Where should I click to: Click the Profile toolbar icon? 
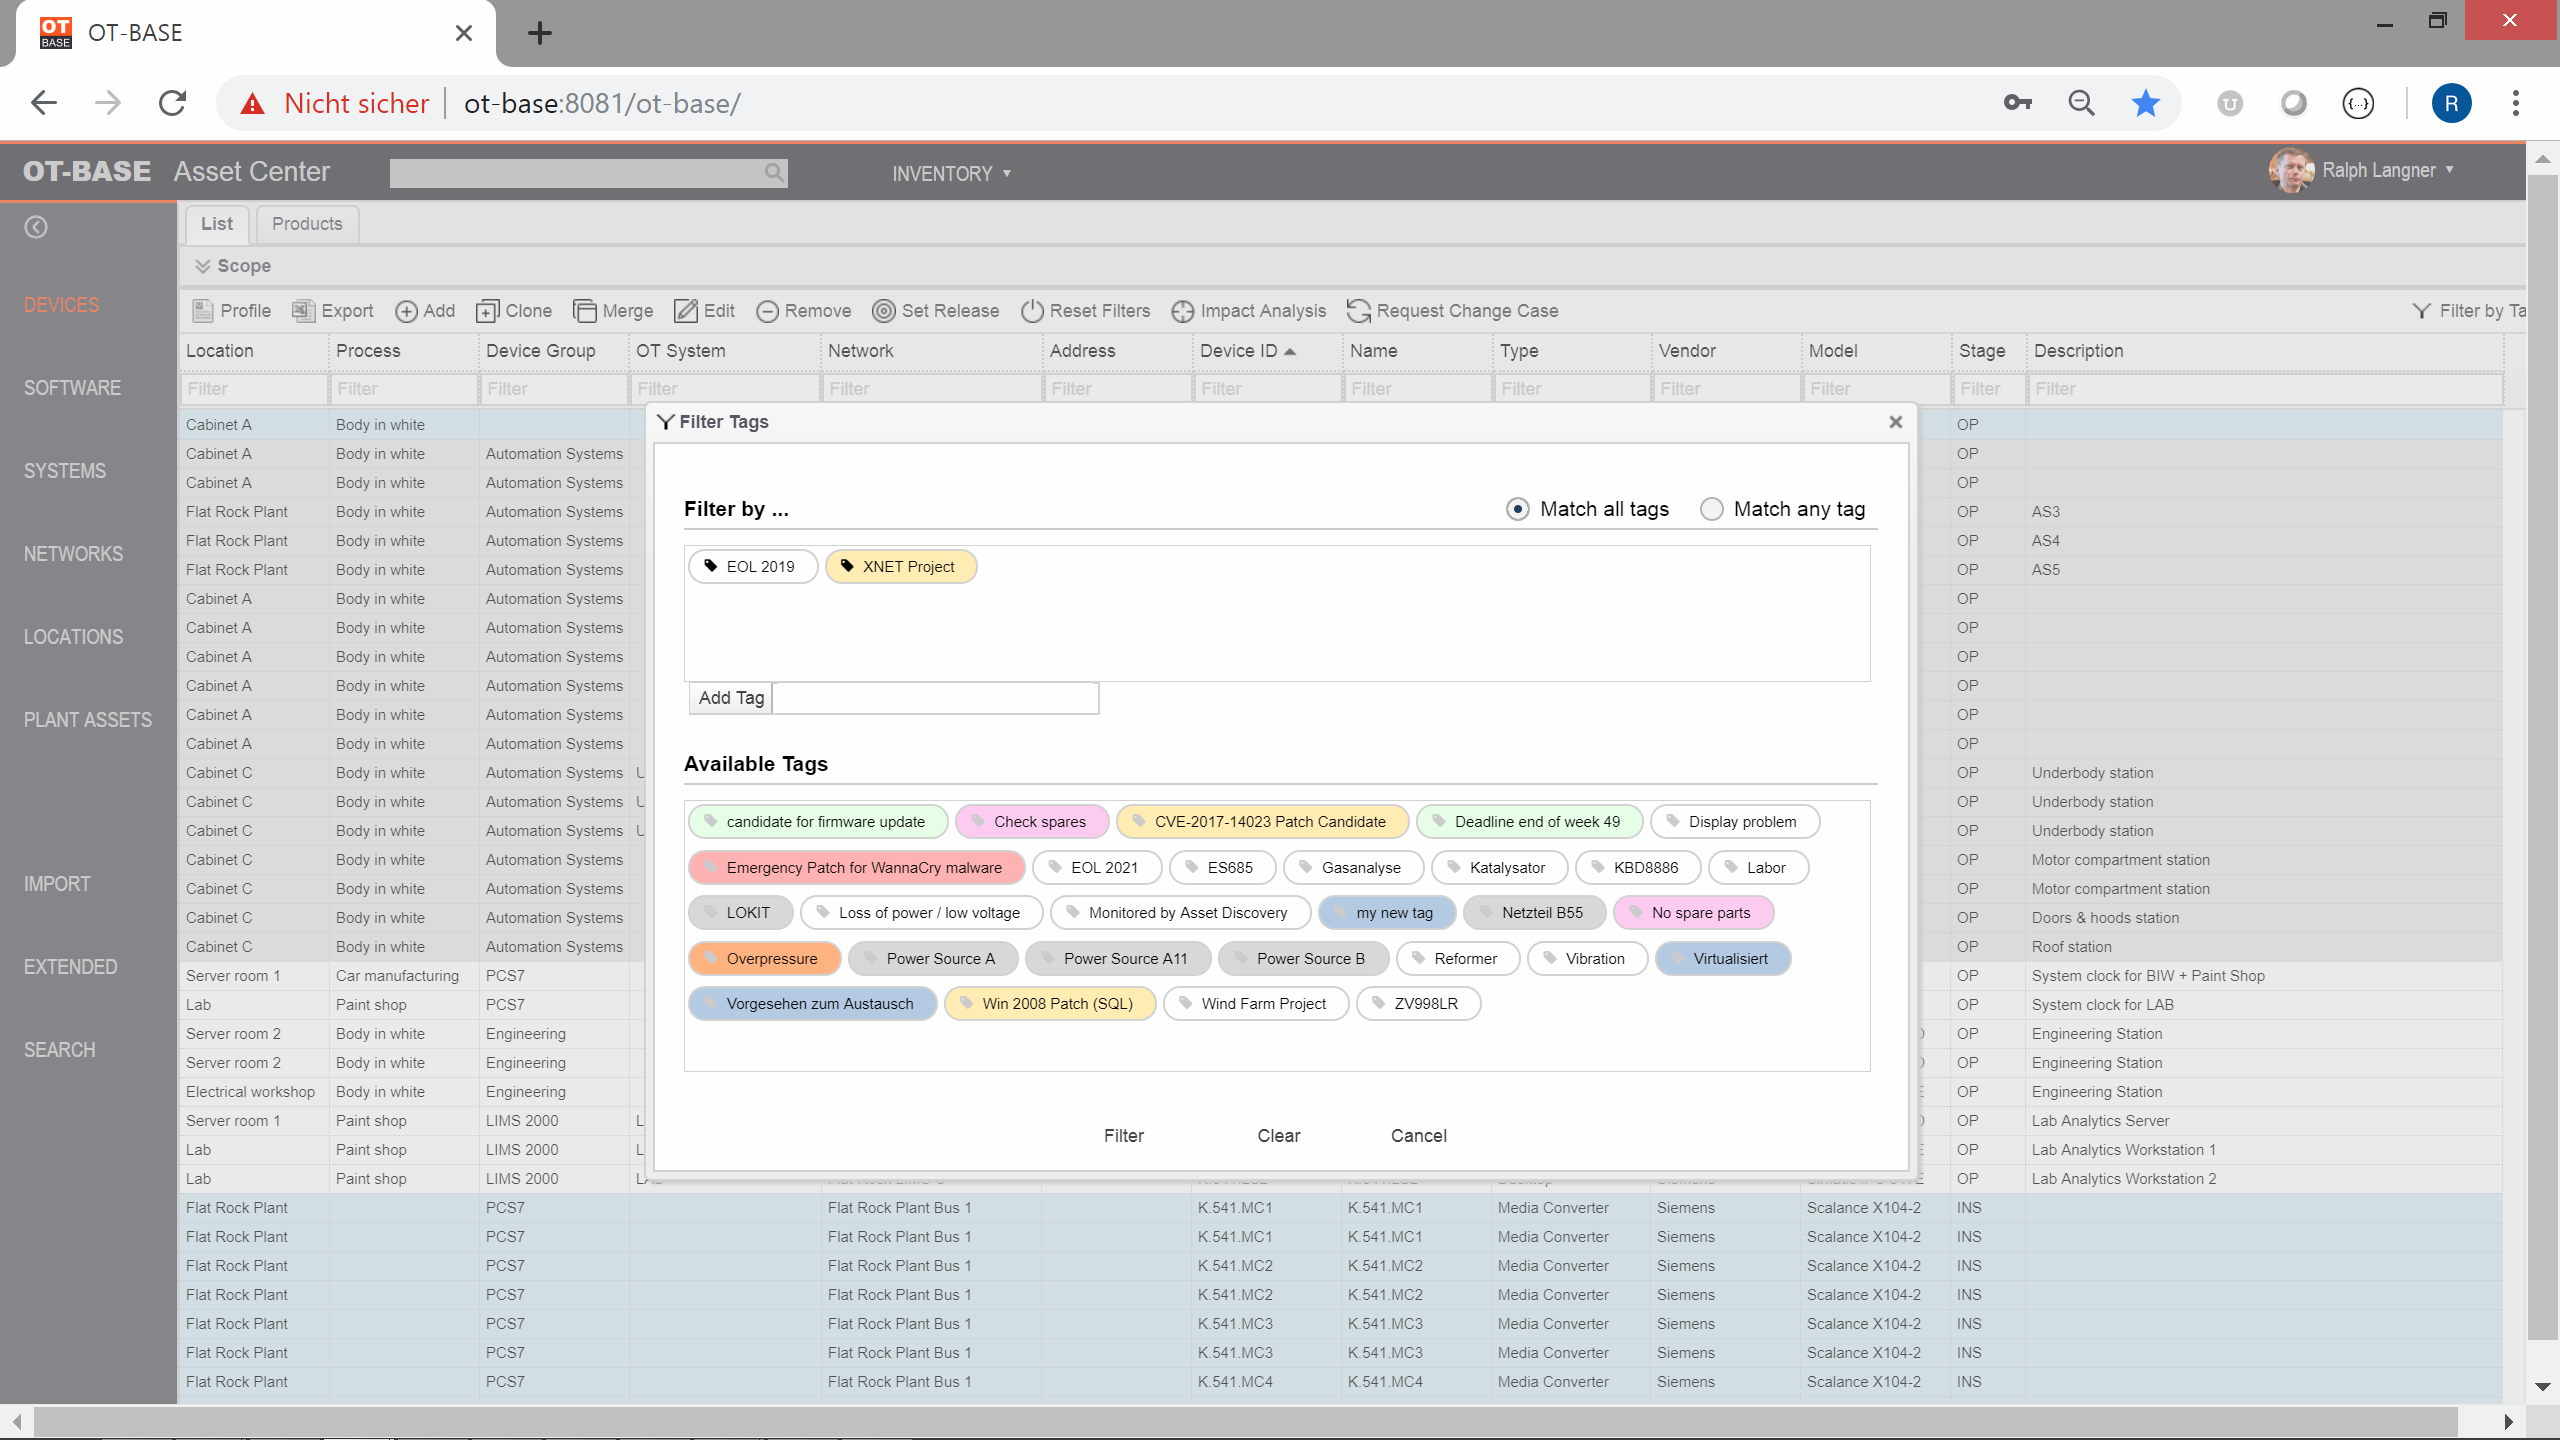click(203, 311)
